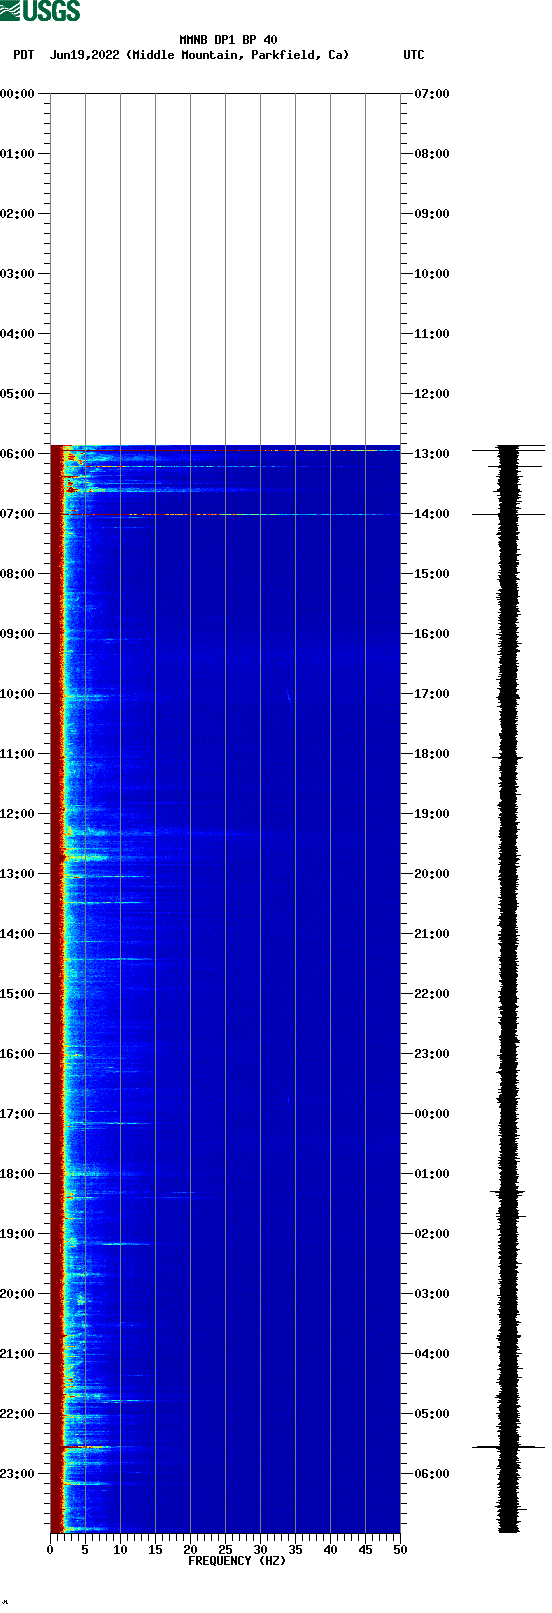Click the 00:00 UTC time label

432,1114
